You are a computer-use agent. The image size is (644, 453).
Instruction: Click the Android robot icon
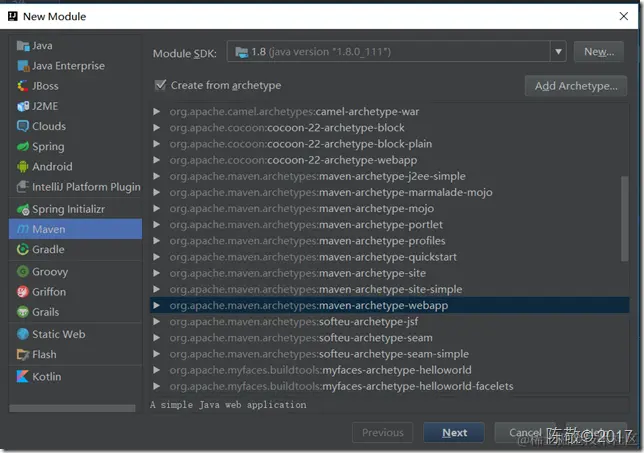pos(23,166)
